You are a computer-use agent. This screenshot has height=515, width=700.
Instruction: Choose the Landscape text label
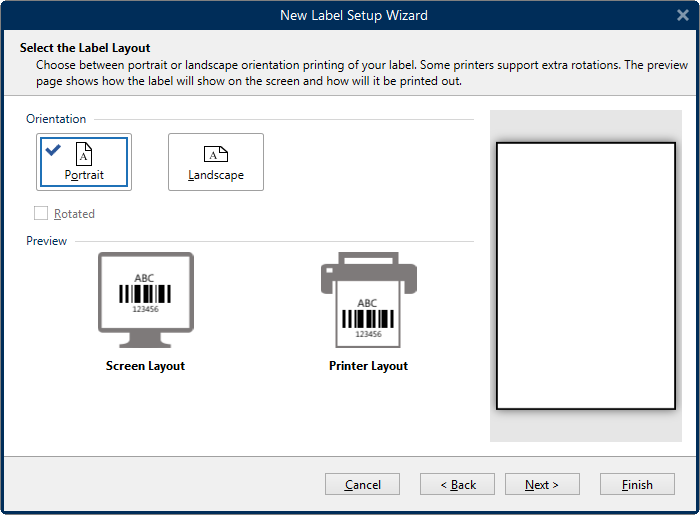(x=216, y=176)
